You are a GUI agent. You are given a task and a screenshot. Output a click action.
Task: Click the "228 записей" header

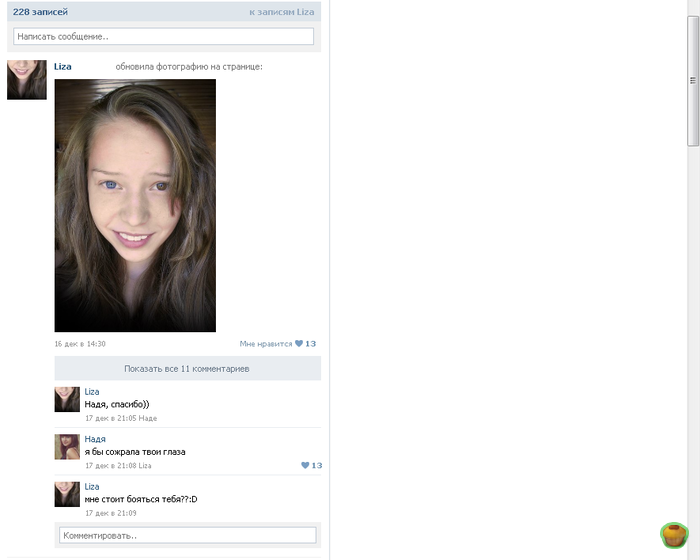pos(40,12)
